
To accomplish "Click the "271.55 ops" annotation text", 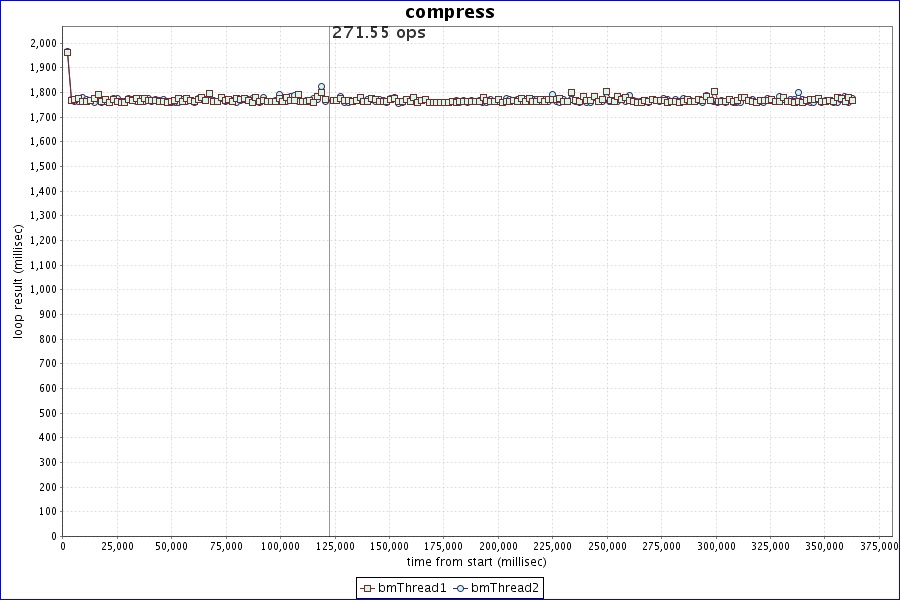I will (x=378, y=33).
